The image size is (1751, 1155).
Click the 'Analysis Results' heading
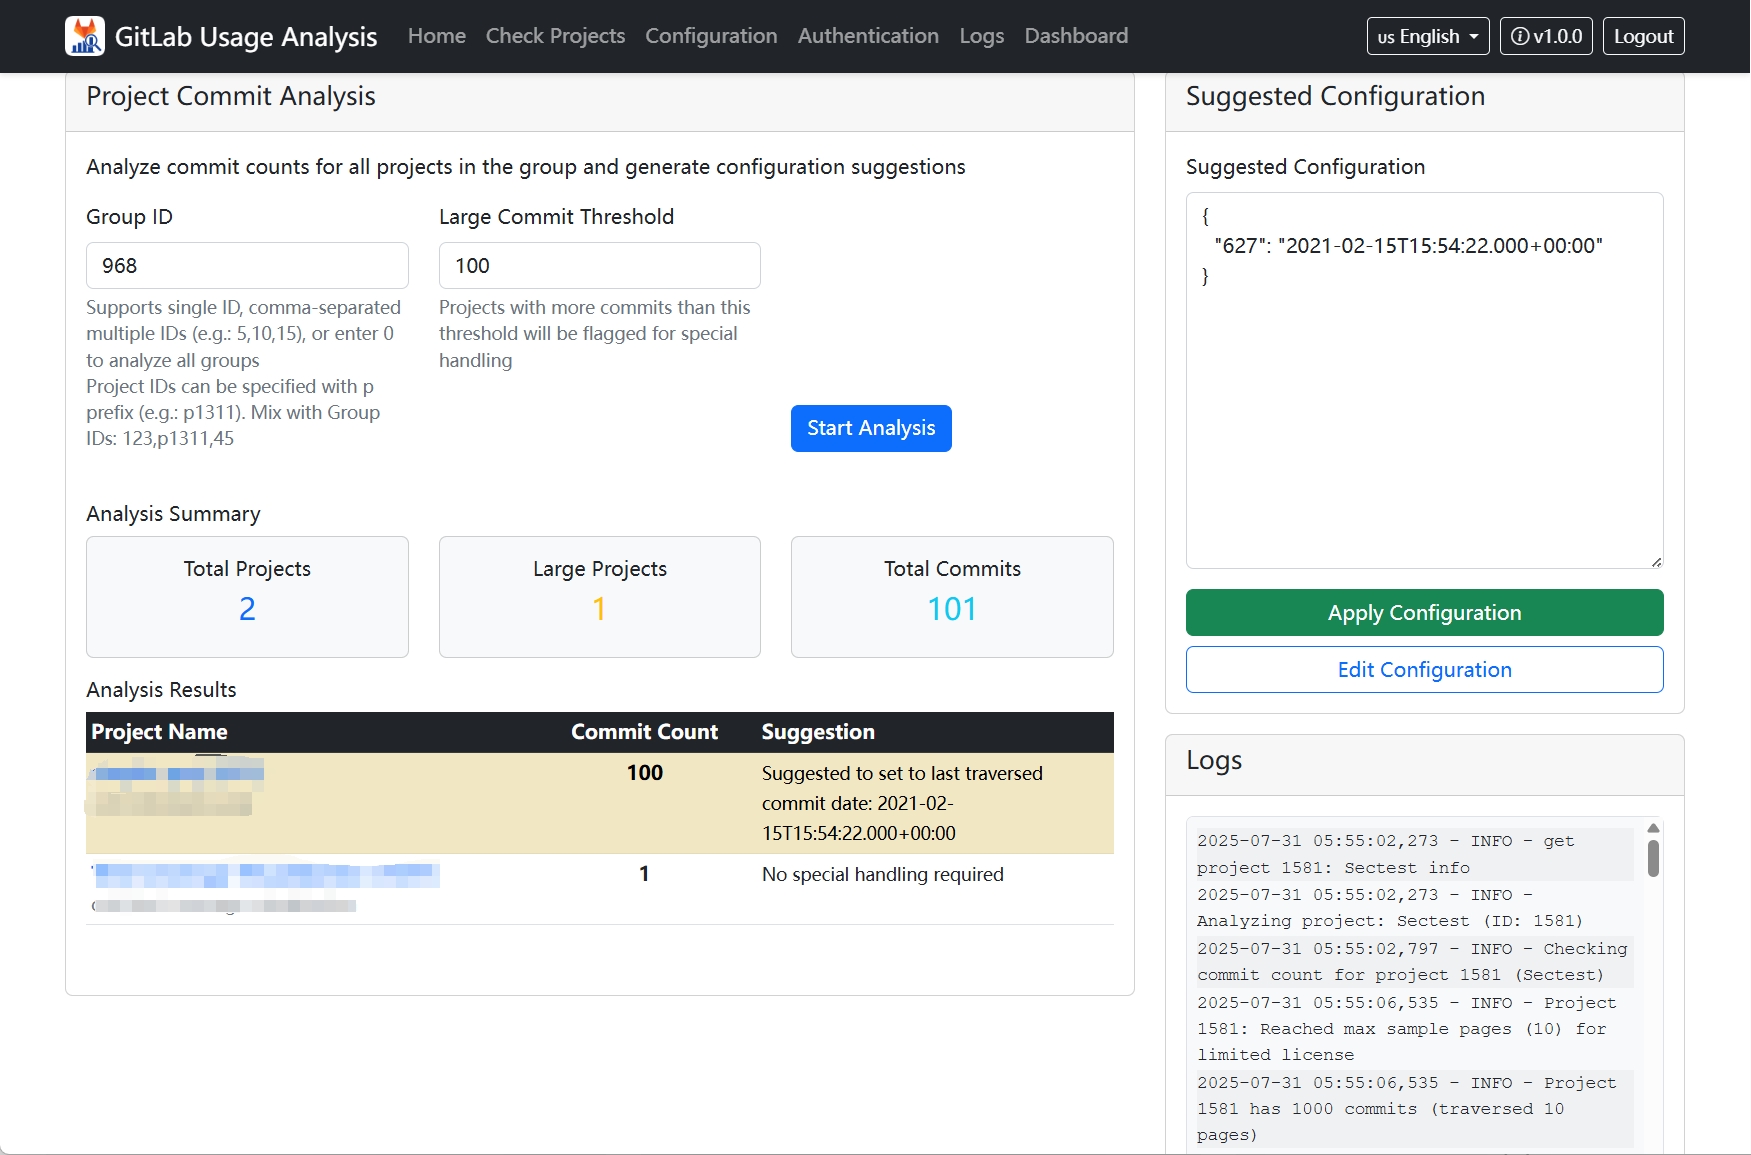(x=161, y=690)
